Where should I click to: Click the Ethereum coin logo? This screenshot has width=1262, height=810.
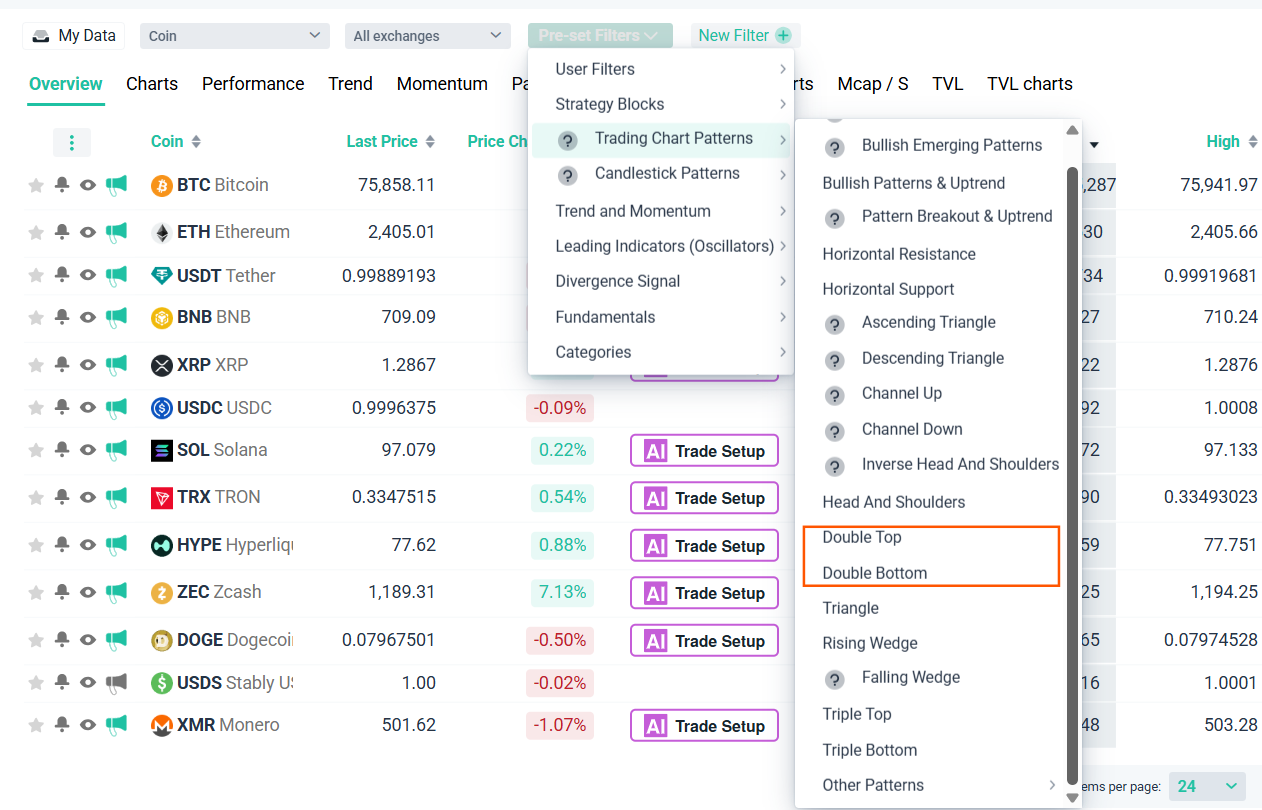click(162, 232)
